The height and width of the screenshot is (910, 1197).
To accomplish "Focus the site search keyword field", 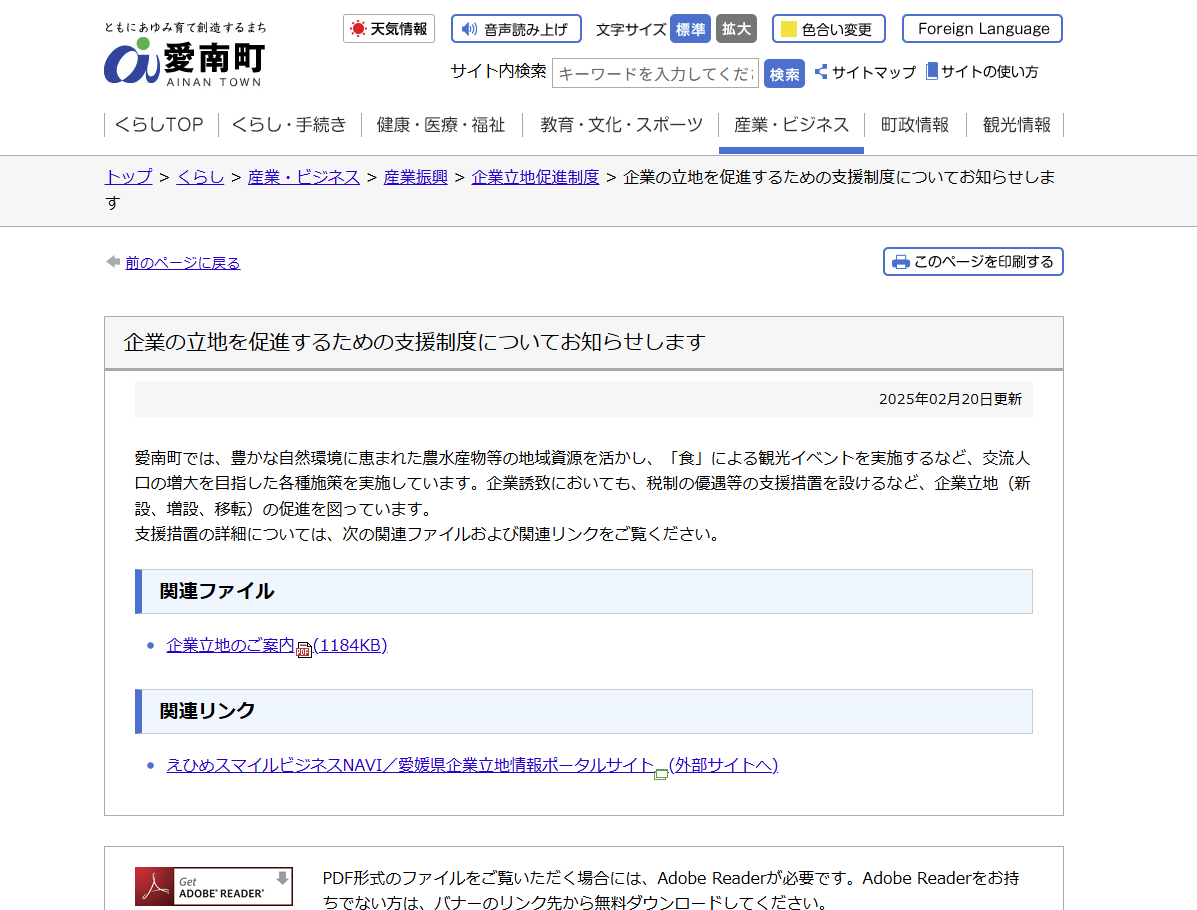I will pyautogui.click(x=655, y=73).
